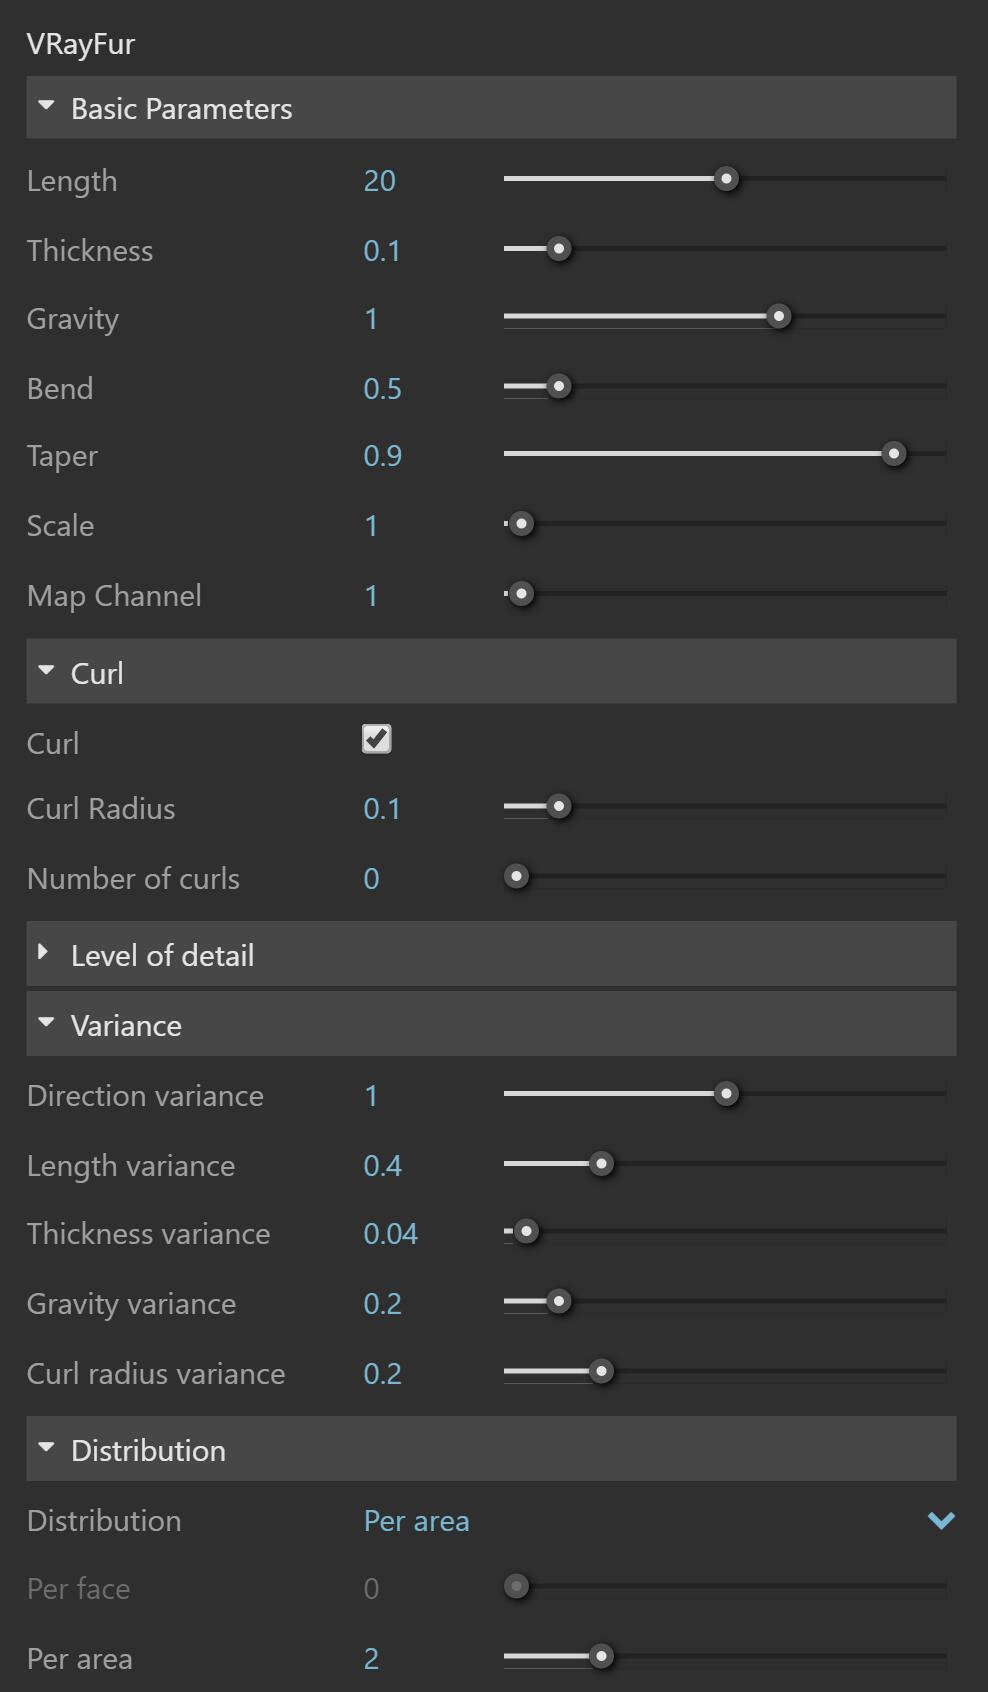Expand the Level of detail section

pyautogui.click(x=44, y=953)
